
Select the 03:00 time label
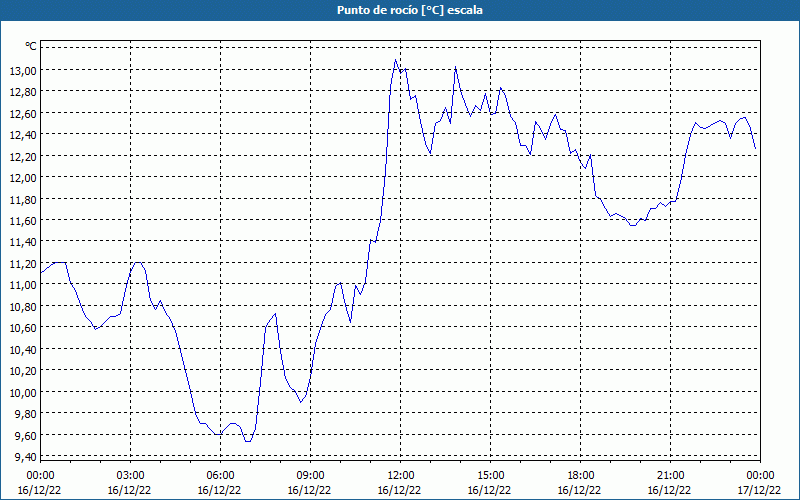coord(130,475)
